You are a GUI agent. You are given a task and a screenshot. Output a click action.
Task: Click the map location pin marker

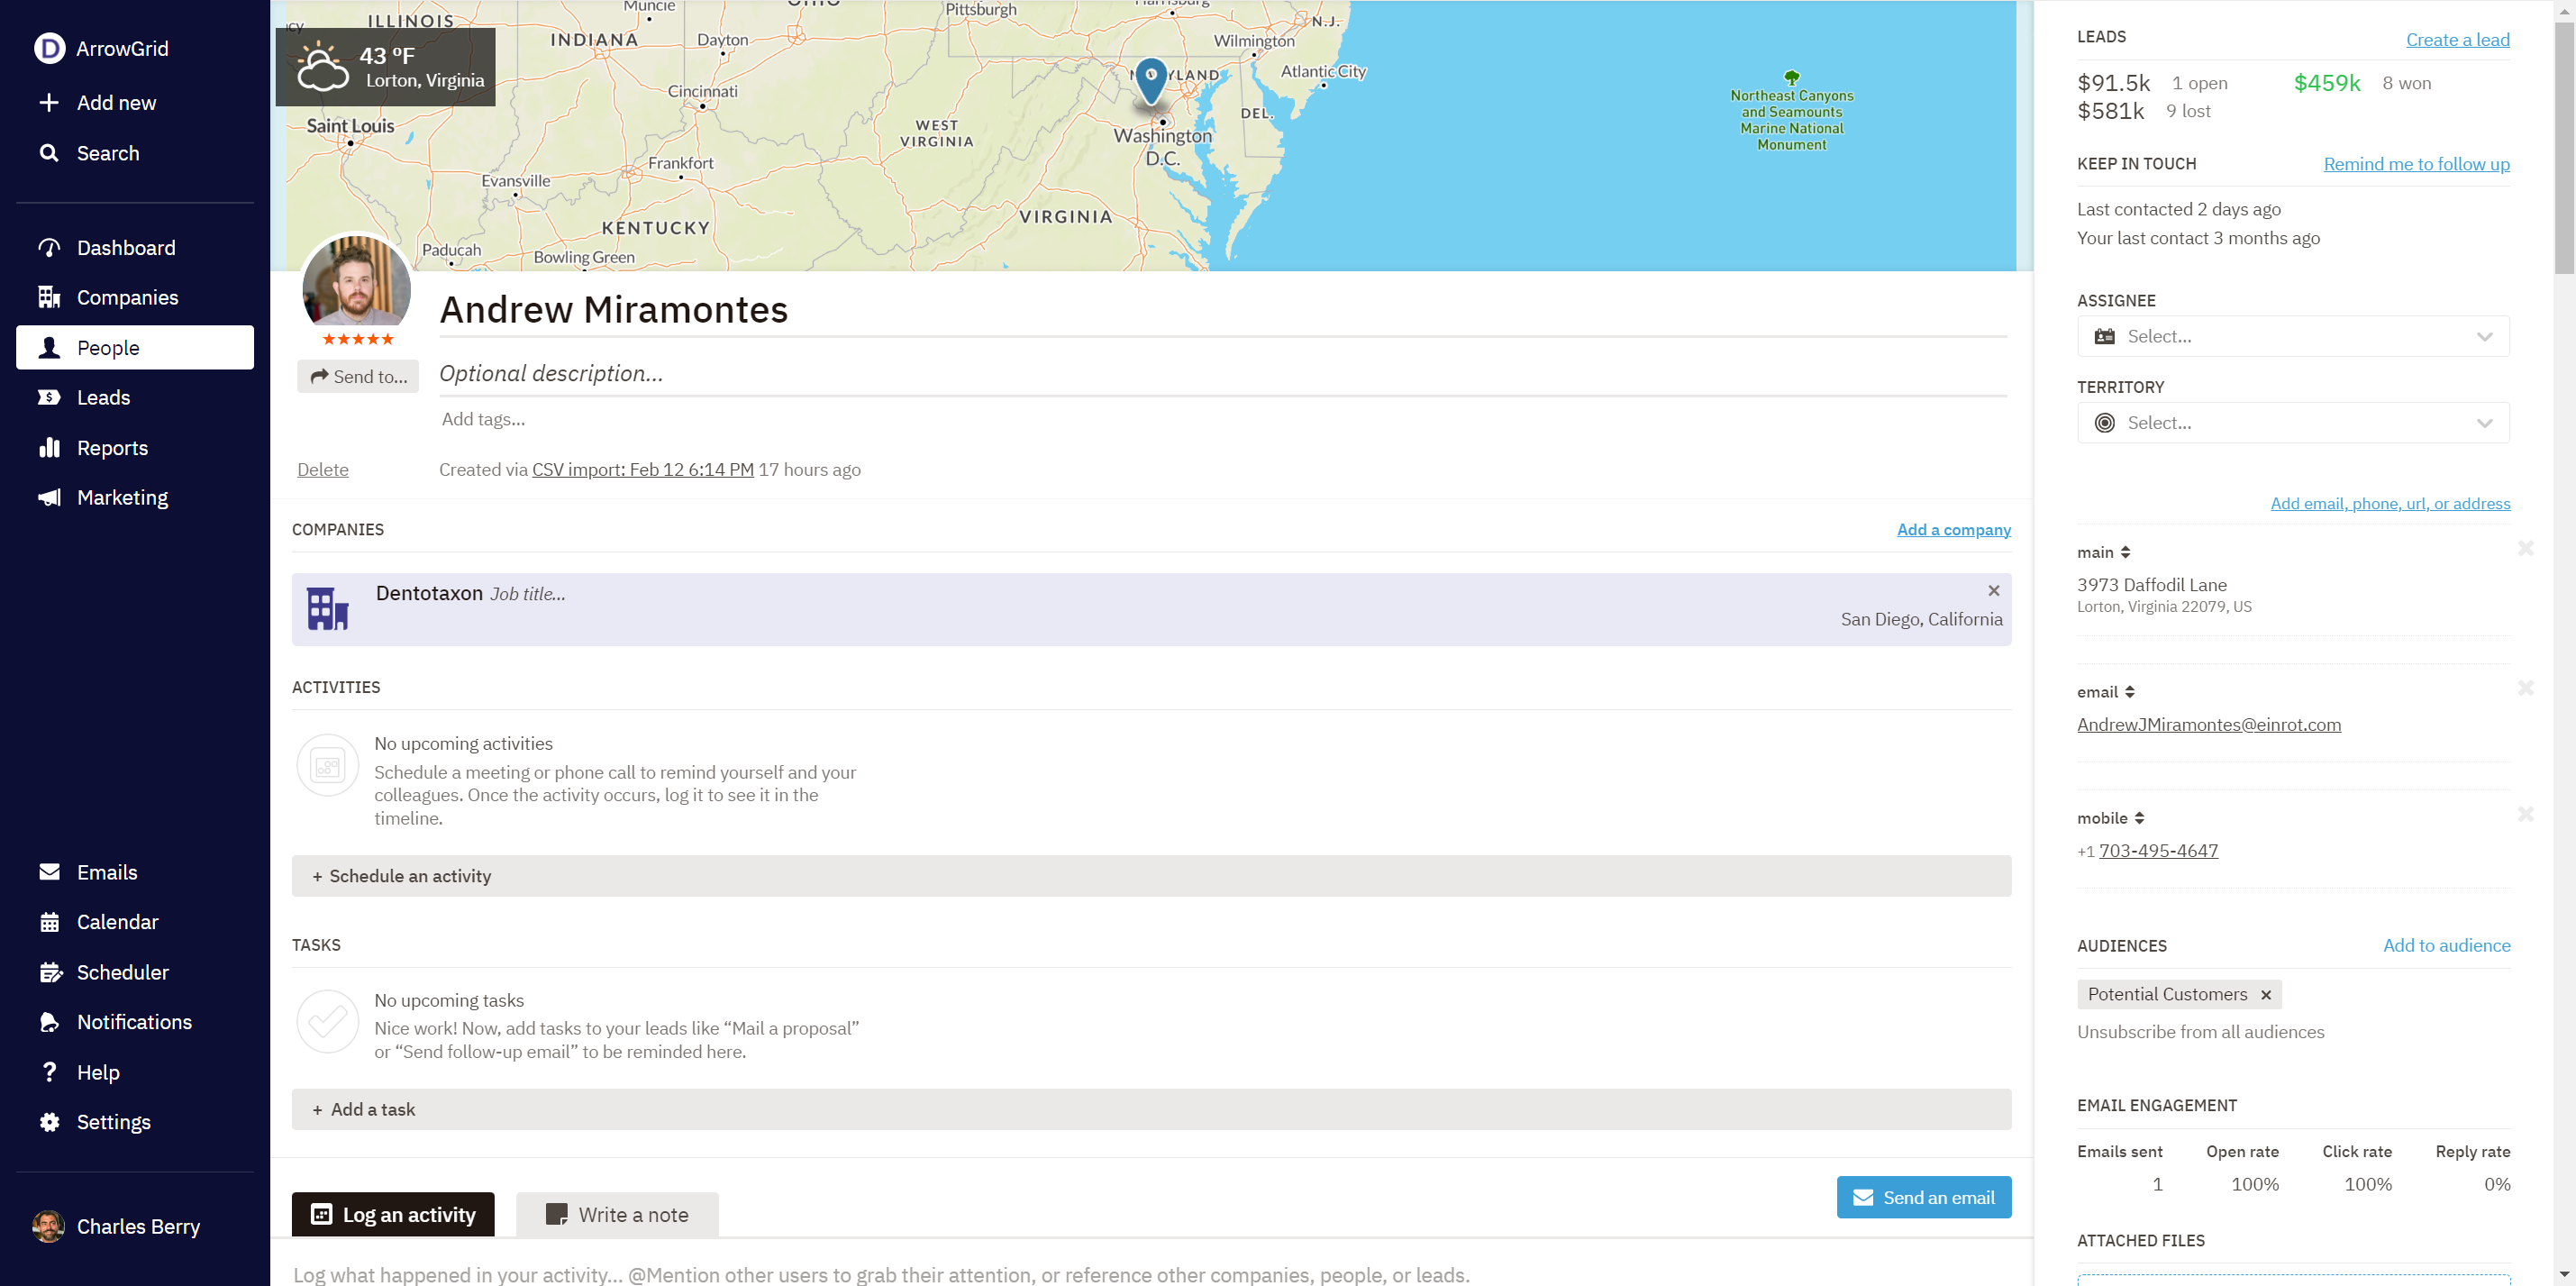pos(1151,80)
